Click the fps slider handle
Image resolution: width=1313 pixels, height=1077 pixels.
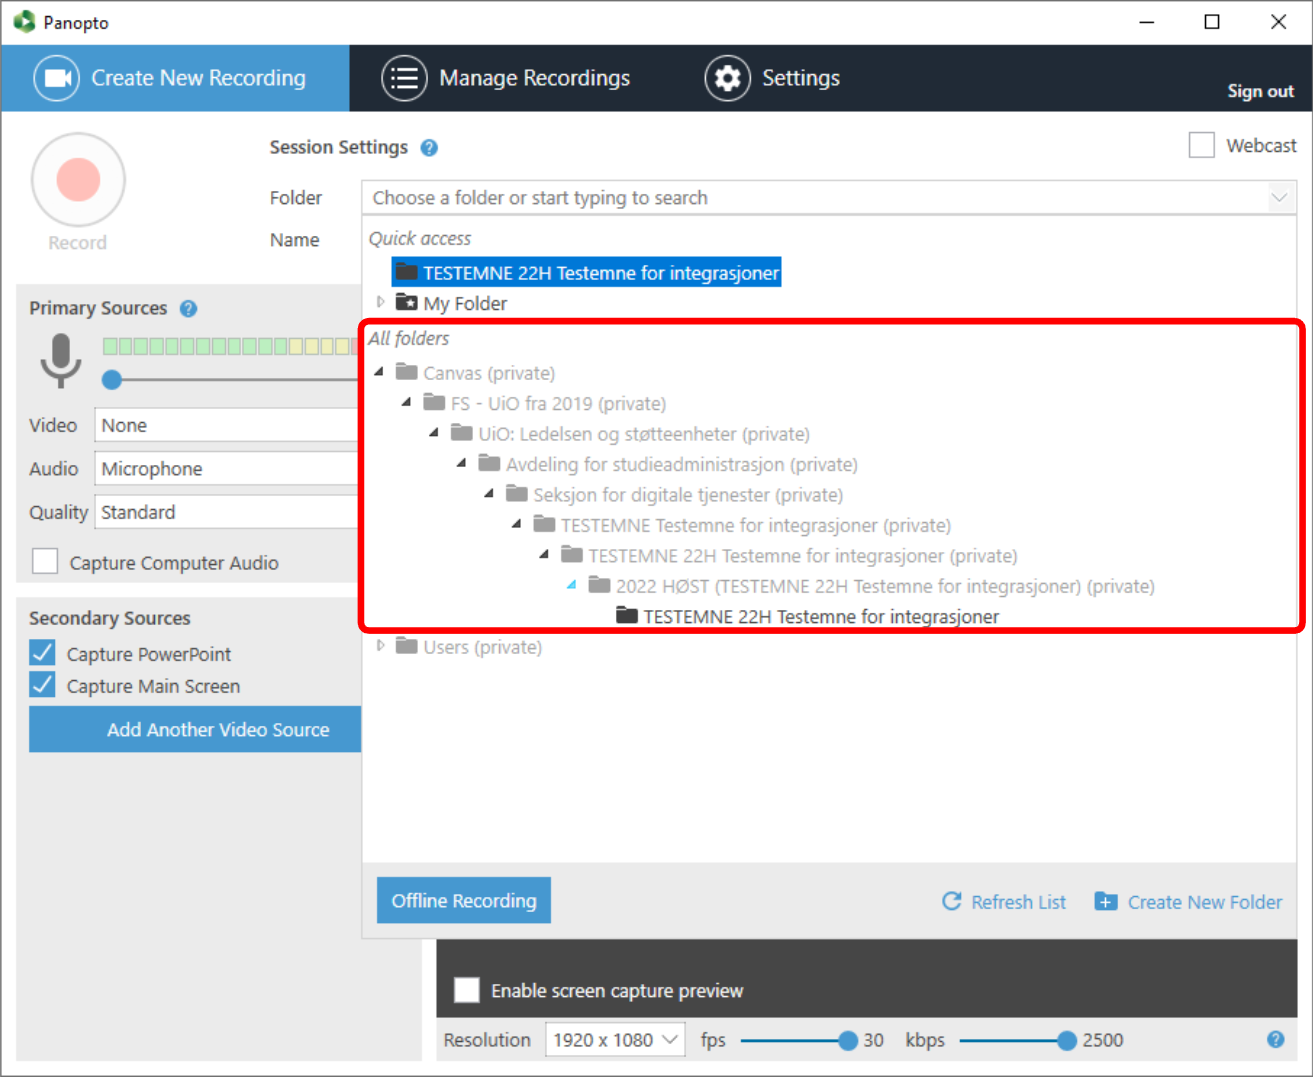click(848, 1041)
